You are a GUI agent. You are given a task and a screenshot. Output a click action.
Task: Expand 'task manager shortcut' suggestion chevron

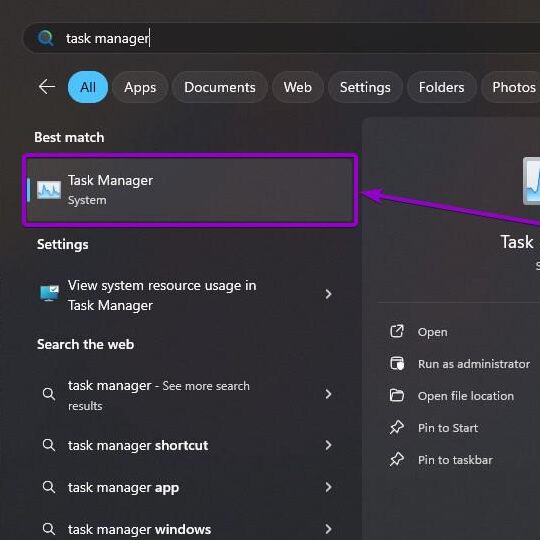click(x=329, y=445)
